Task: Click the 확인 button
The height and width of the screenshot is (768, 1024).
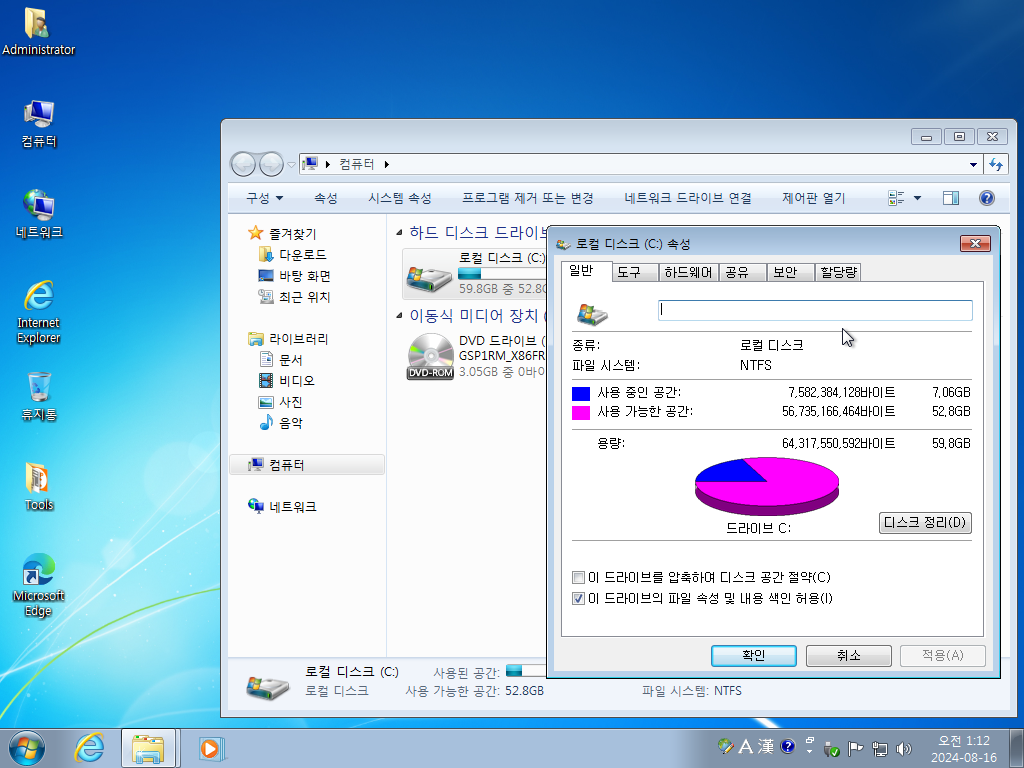Action: (x=754, y=655)
